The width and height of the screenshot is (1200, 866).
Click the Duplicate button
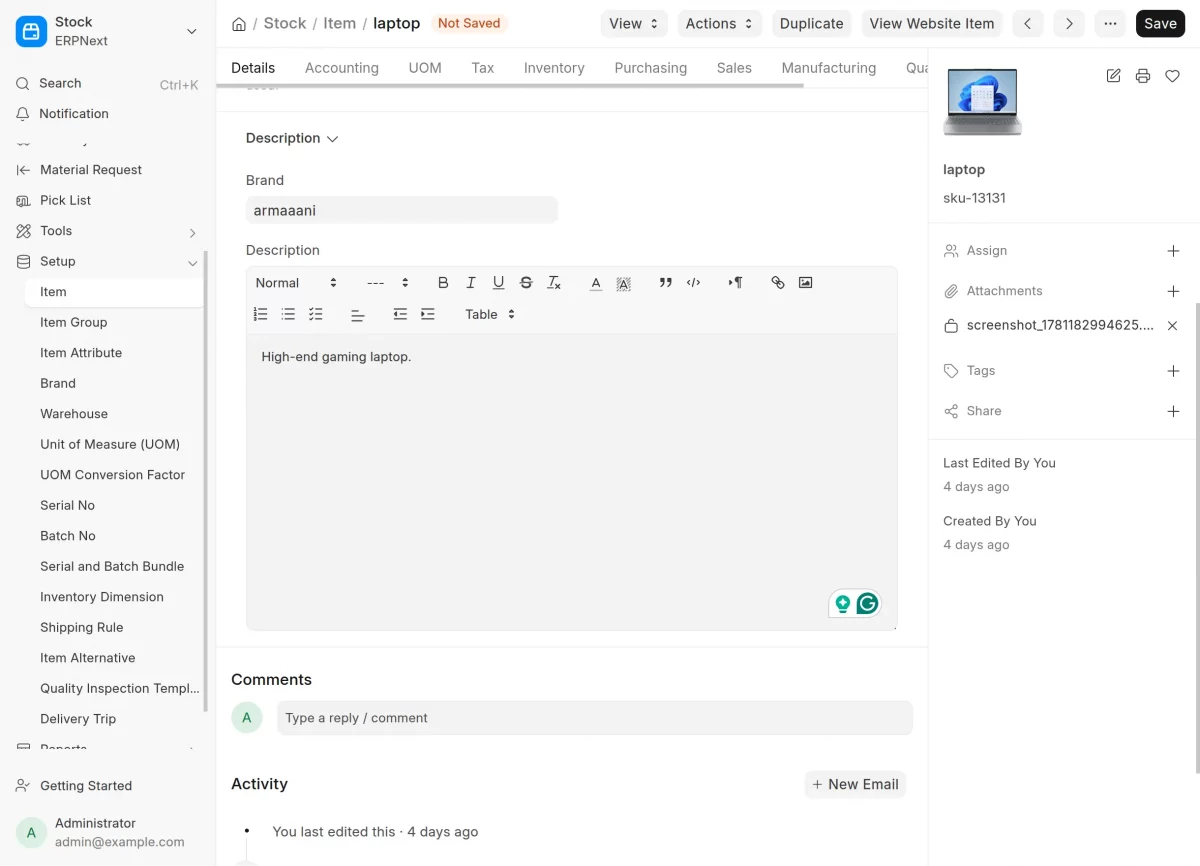pyautogui.click(x=812, y=24)
